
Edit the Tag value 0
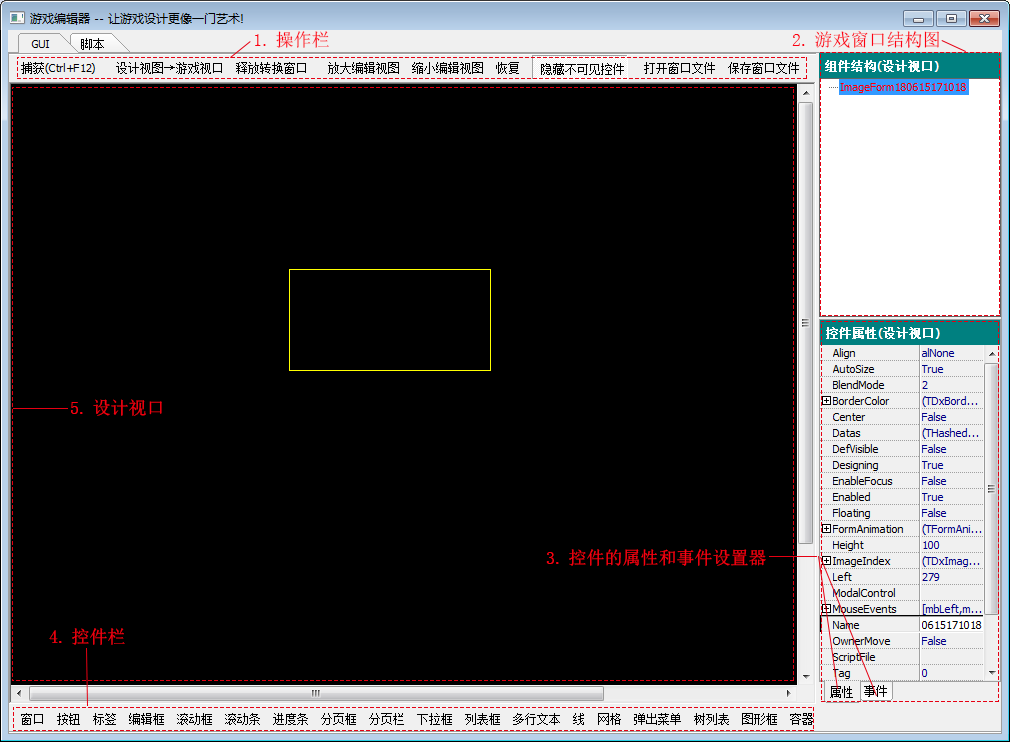[951, 673]
